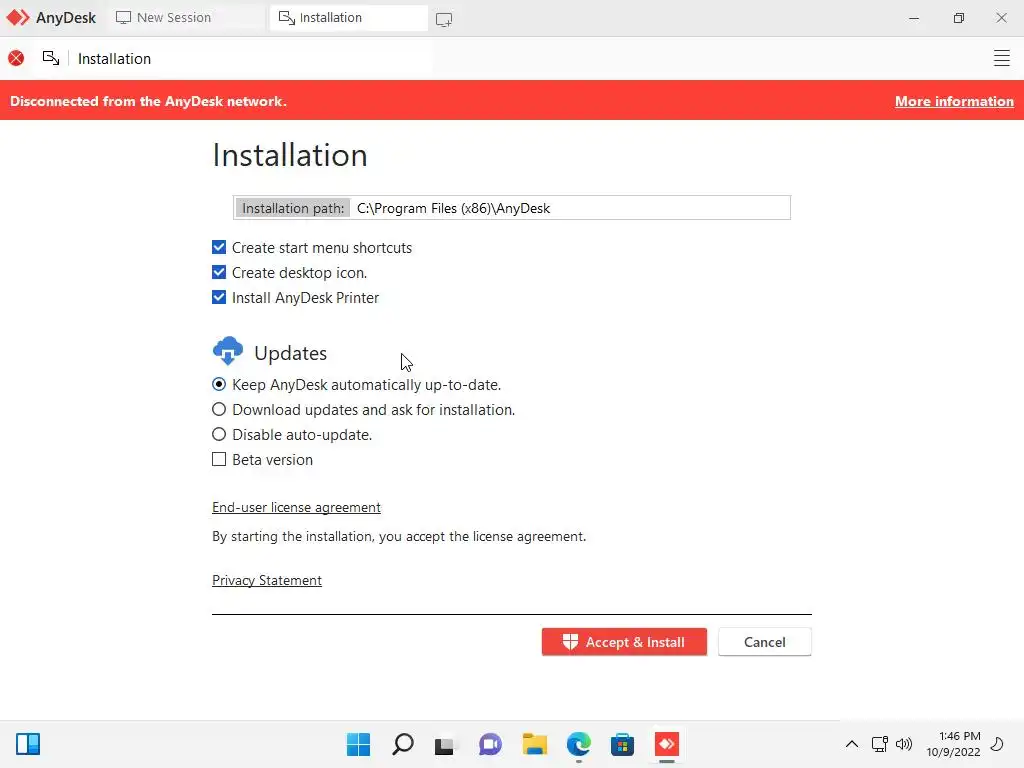
Task: Open the Windows Widgets panel icon
Action: [28, 744]
